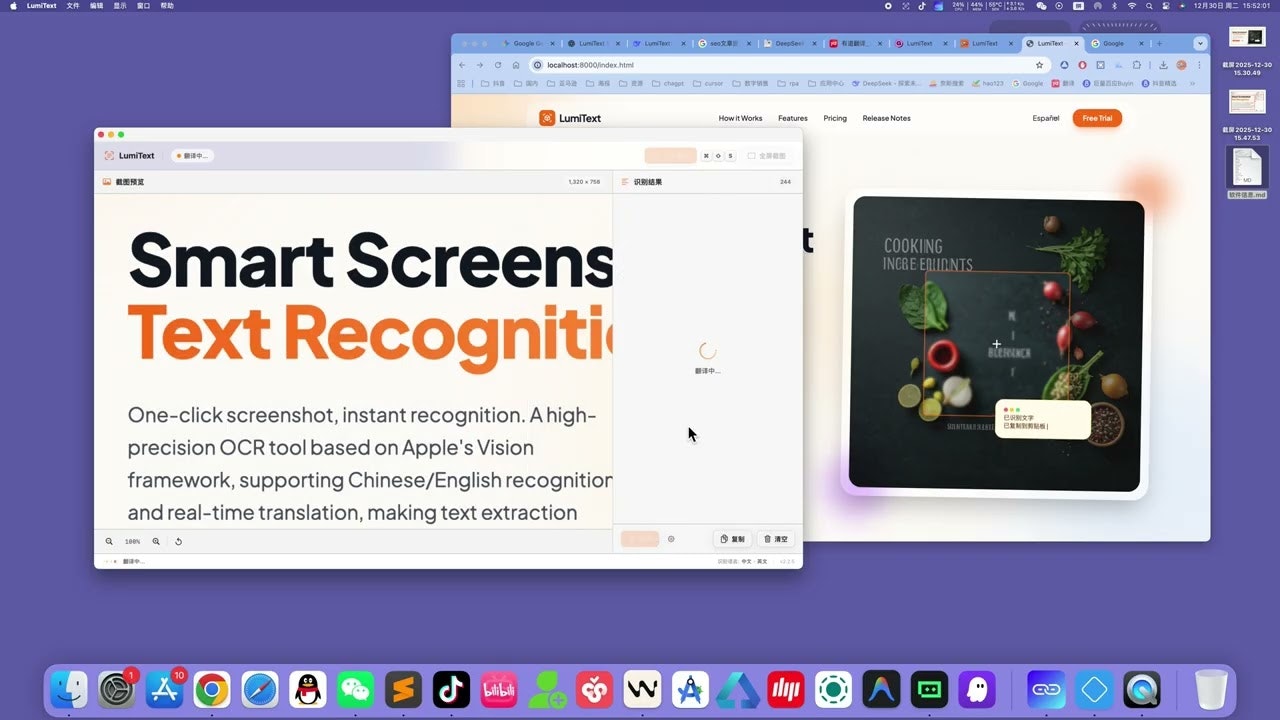Click the 截图预览 panel picture icon

107,182
